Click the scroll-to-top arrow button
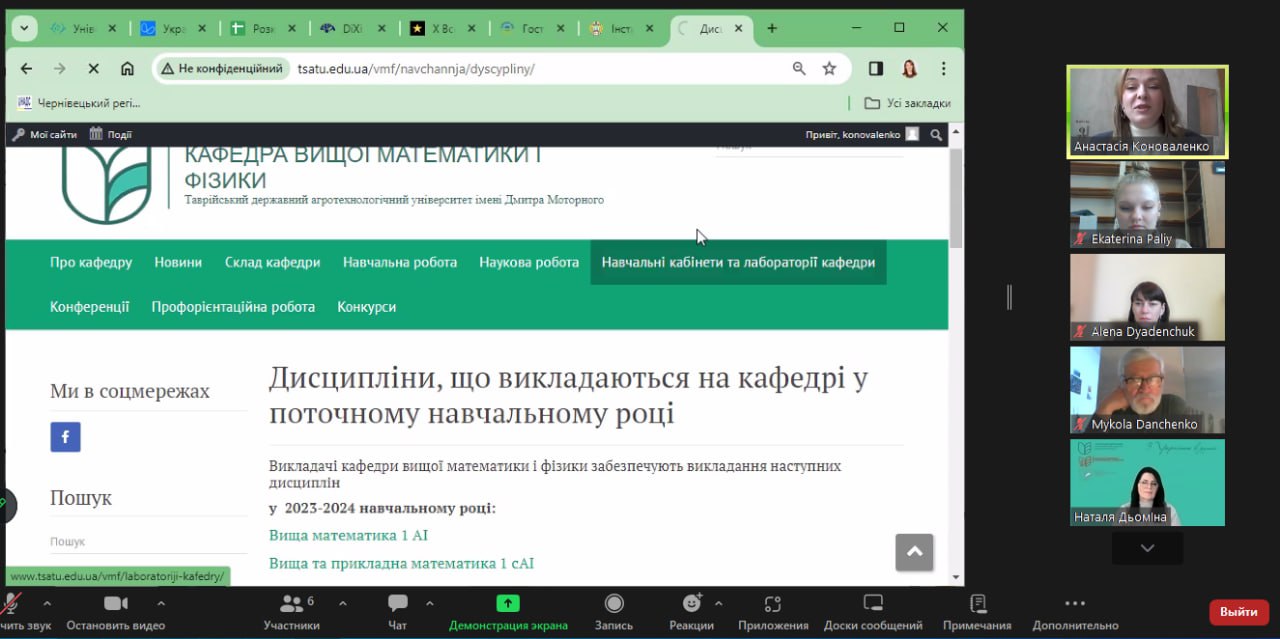 pyautogui.click(x=914, y=552)
